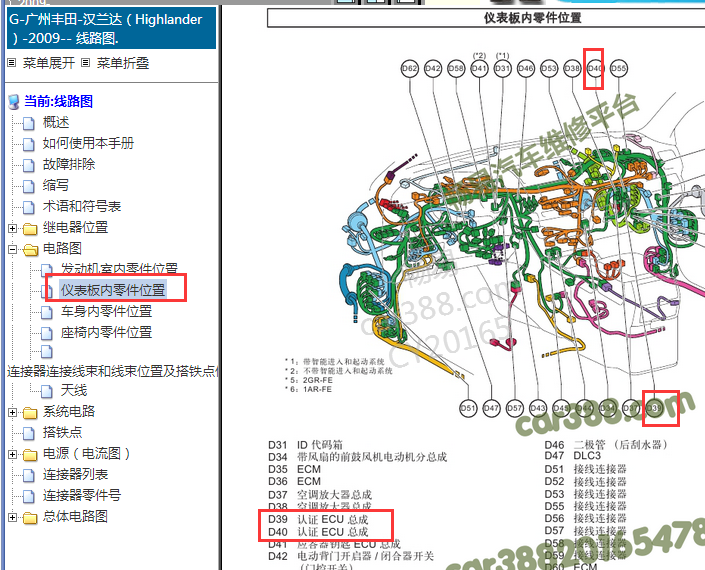
Task: Expand the 继电器位置 tree node
Action: click(x=13, y=228)
